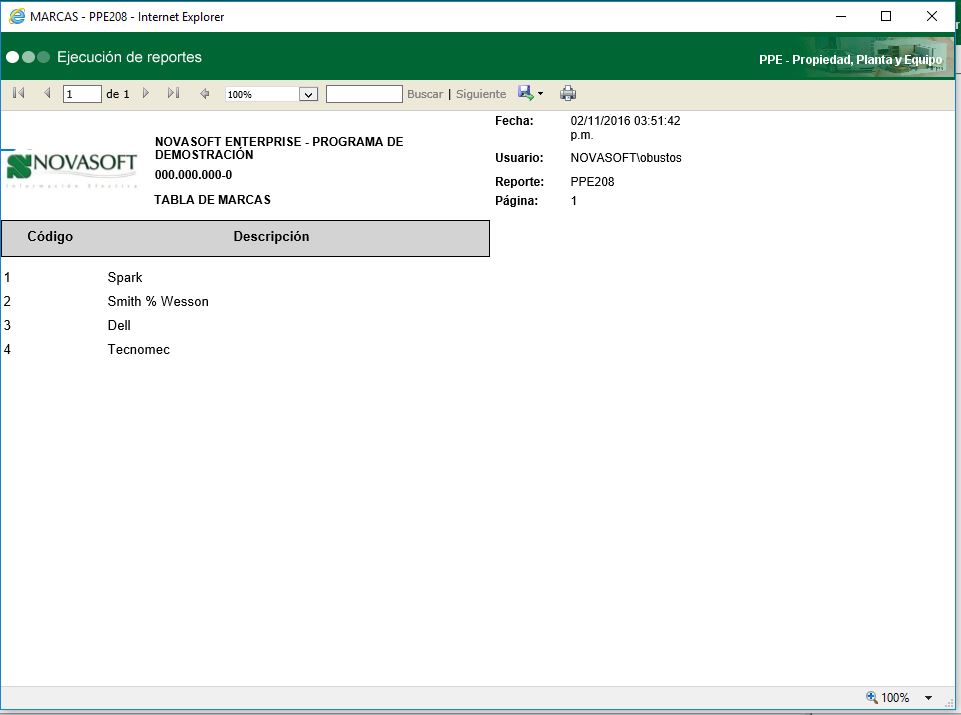
Task: Click the PPE208 report value
Action: (x=592, y=182)
